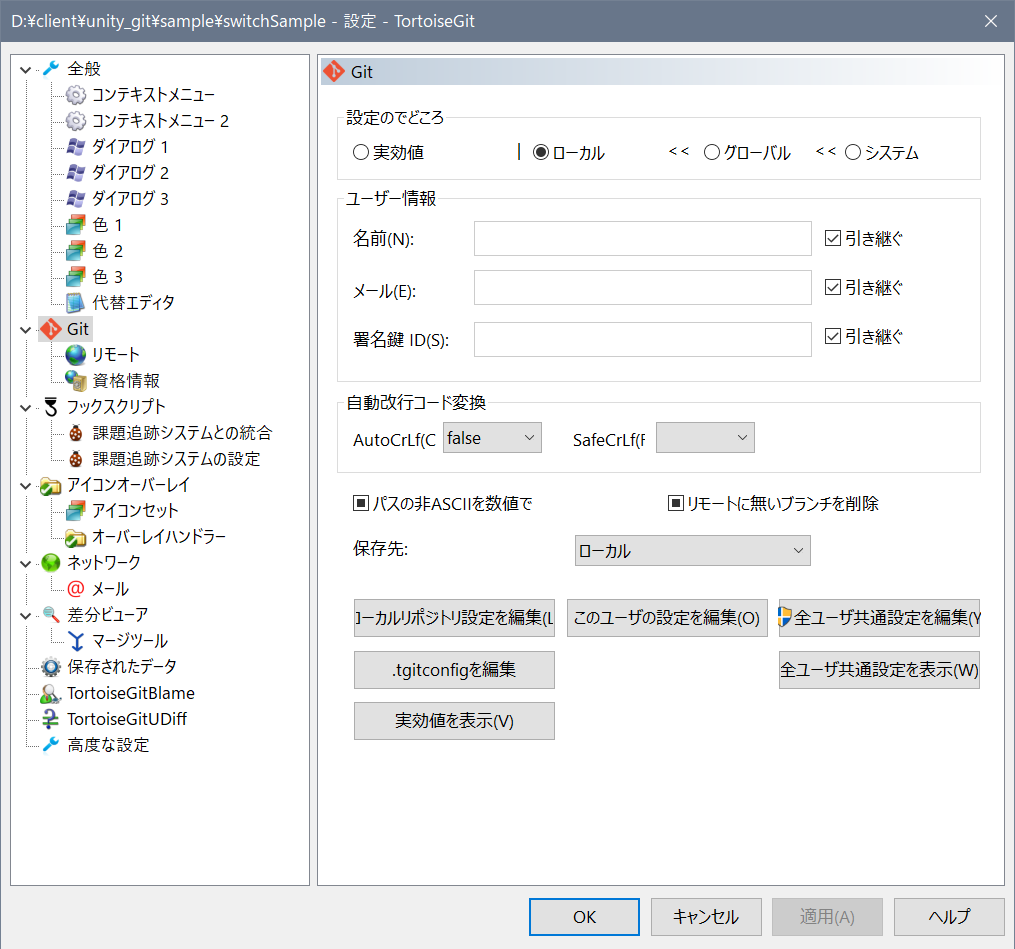Select the グローバル radio button
Image resolution: width=1015 pixels, height=949 pixels.
pyautogui.click(x=712, y=153)
